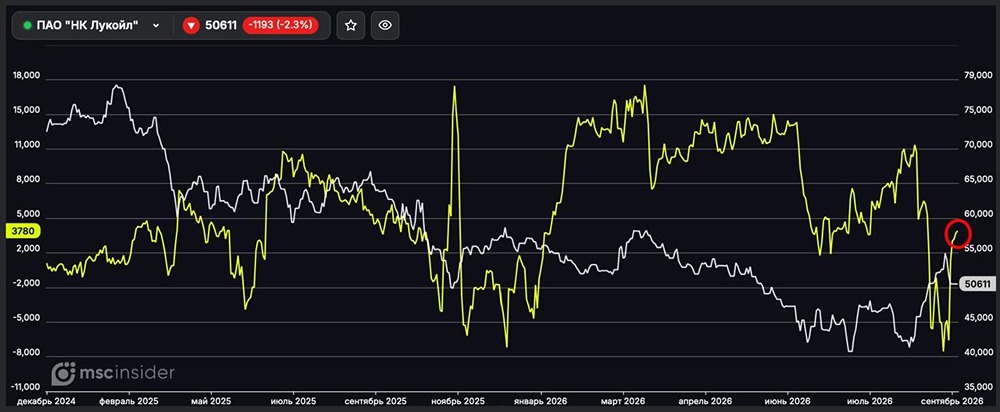1000x412 pixels.
Task: Click the 15,000 left axis value
Action: click(27, 110)
